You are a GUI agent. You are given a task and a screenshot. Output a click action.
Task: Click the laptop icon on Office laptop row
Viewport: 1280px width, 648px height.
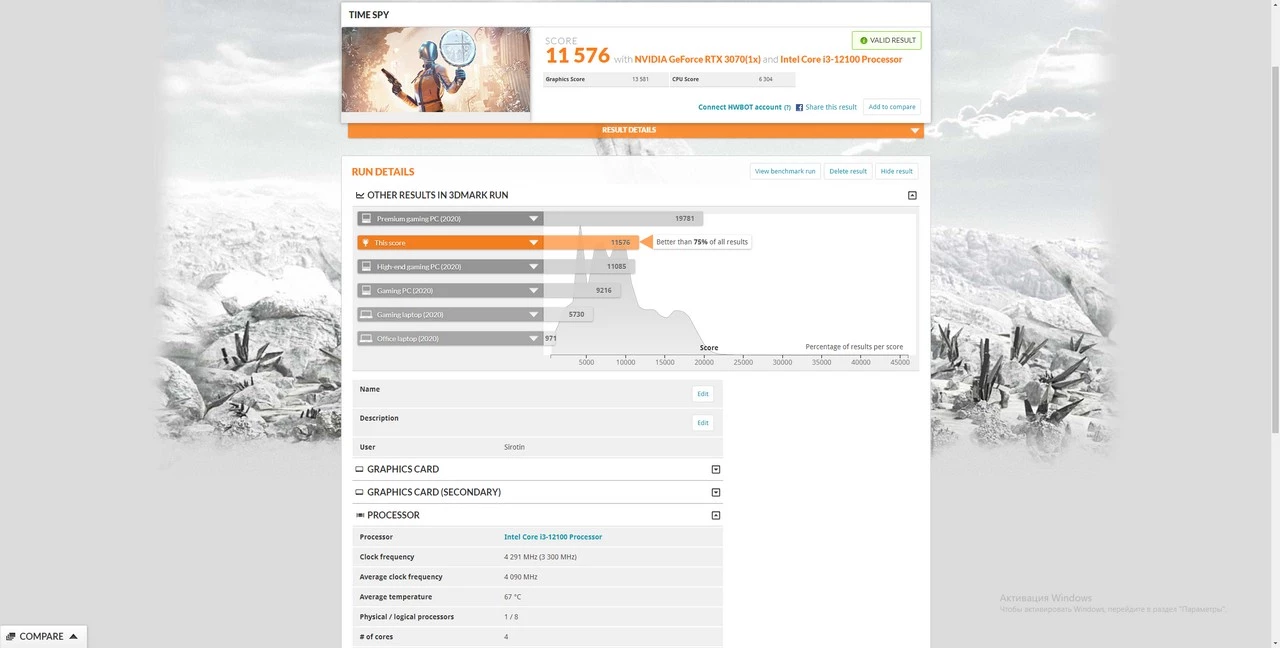coord(367,338)
